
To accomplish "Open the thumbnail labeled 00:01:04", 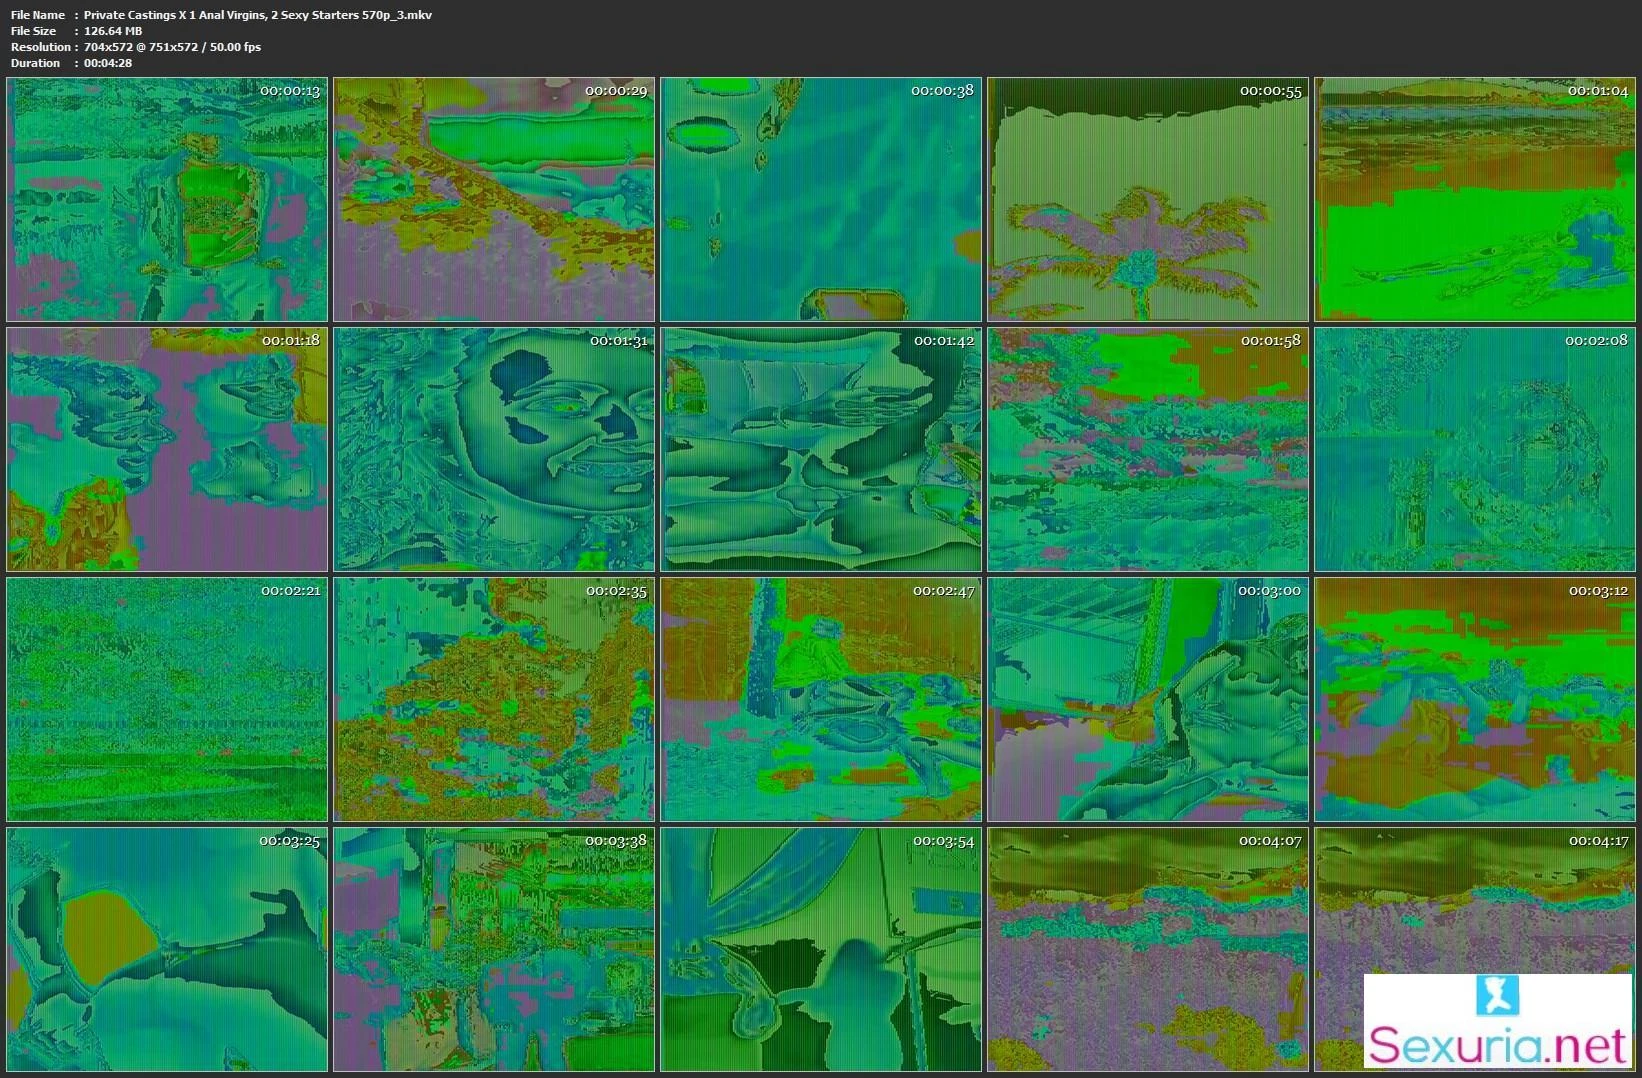I will click(1475, 200).
